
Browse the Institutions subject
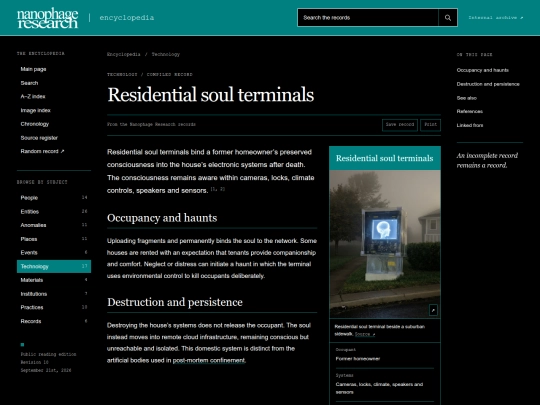(54, 294)
